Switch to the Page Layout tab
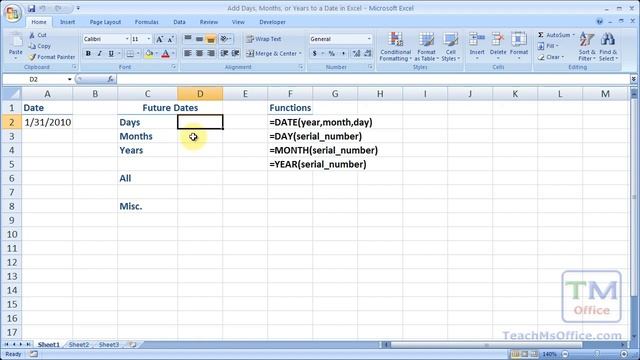 [105, 22]
